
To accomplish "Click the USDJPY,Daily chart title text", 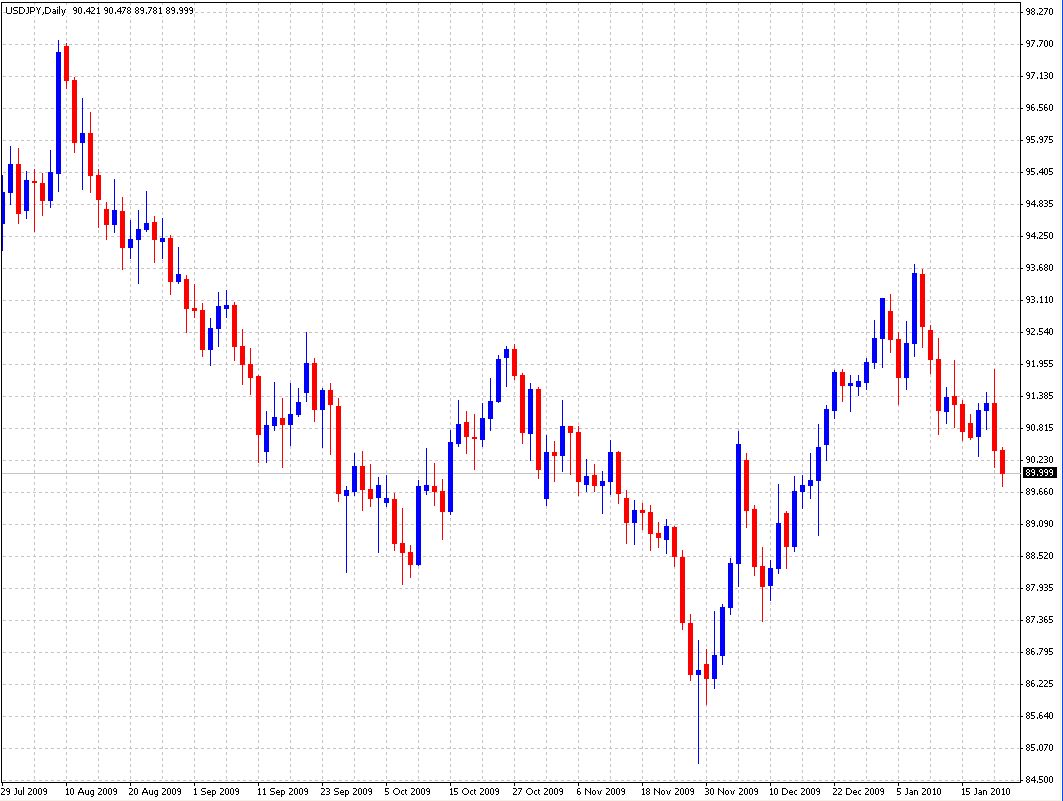I will 35,11.
